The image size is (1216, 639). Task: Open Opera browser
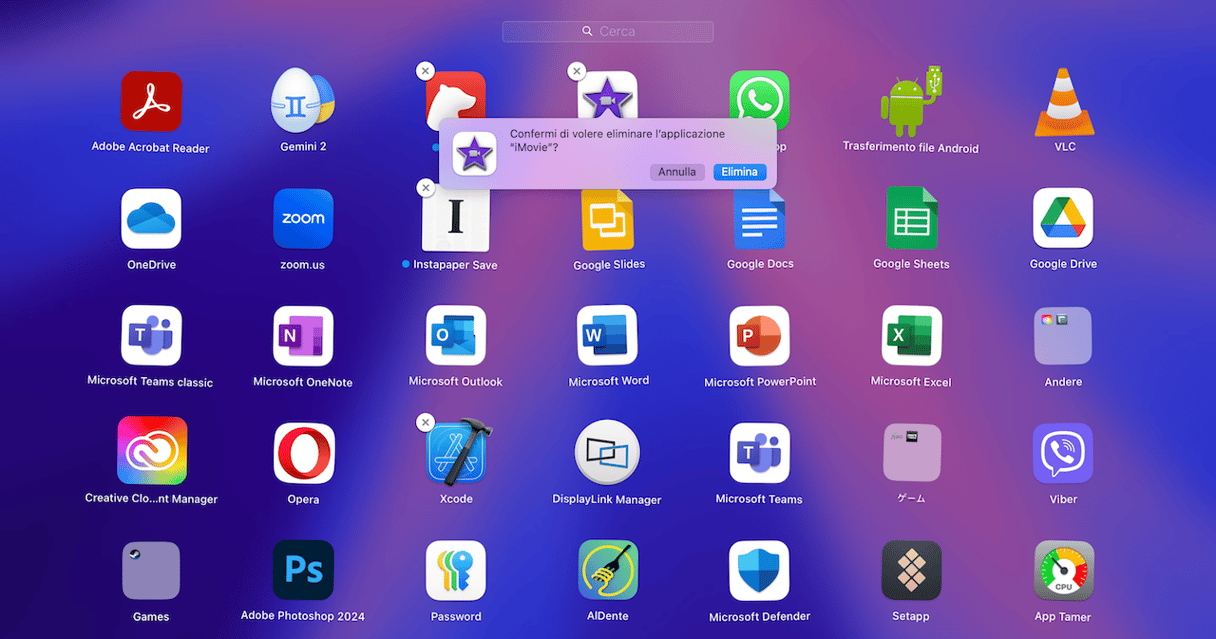pyautogui.click(x=303, y=453)
